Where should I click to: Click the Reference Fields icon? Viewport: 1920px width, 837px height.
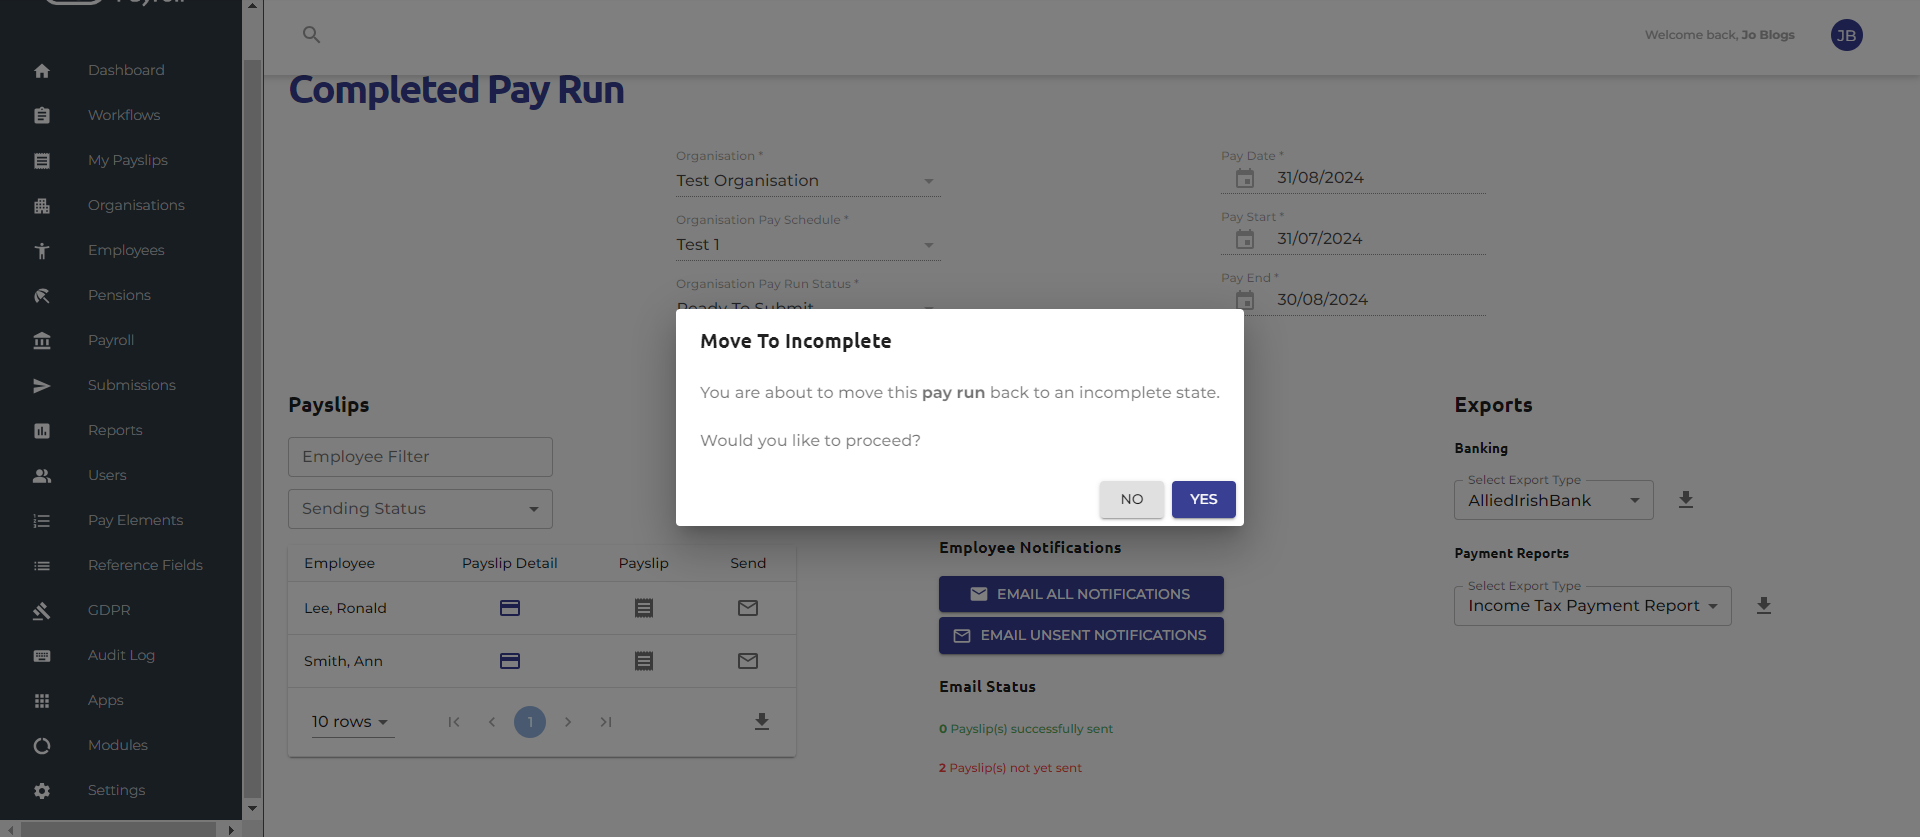(42, 566)
